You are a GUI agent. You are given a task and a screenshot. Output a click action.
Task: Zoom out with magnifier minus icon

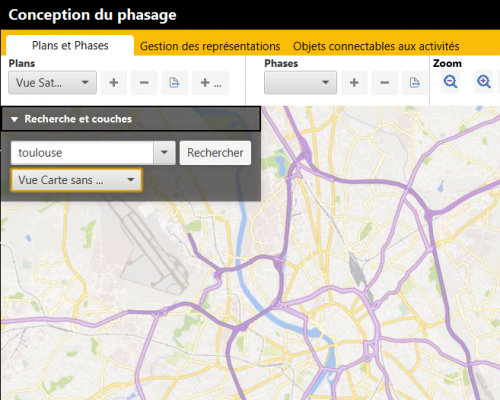click(450, 82)
